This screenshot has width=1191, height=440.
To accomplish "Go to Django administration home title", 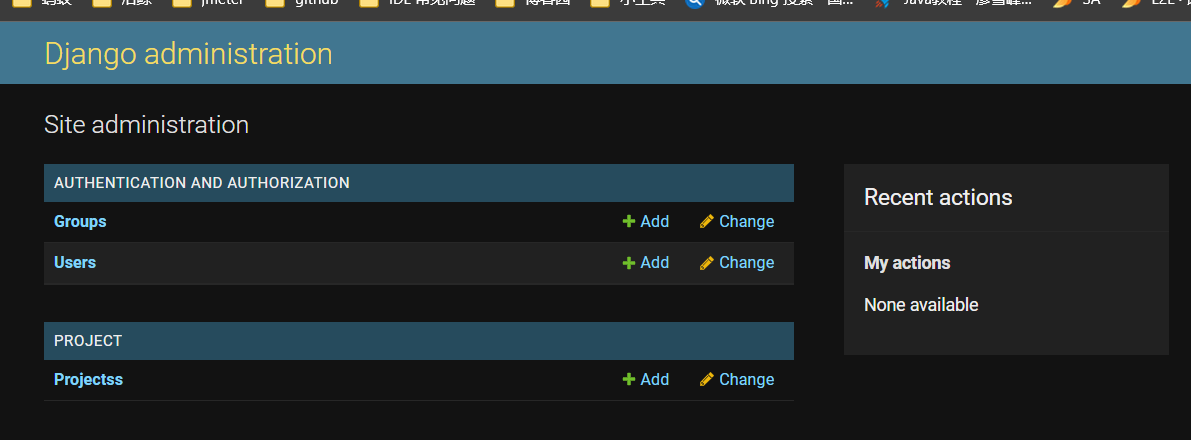I will point(188,54).
